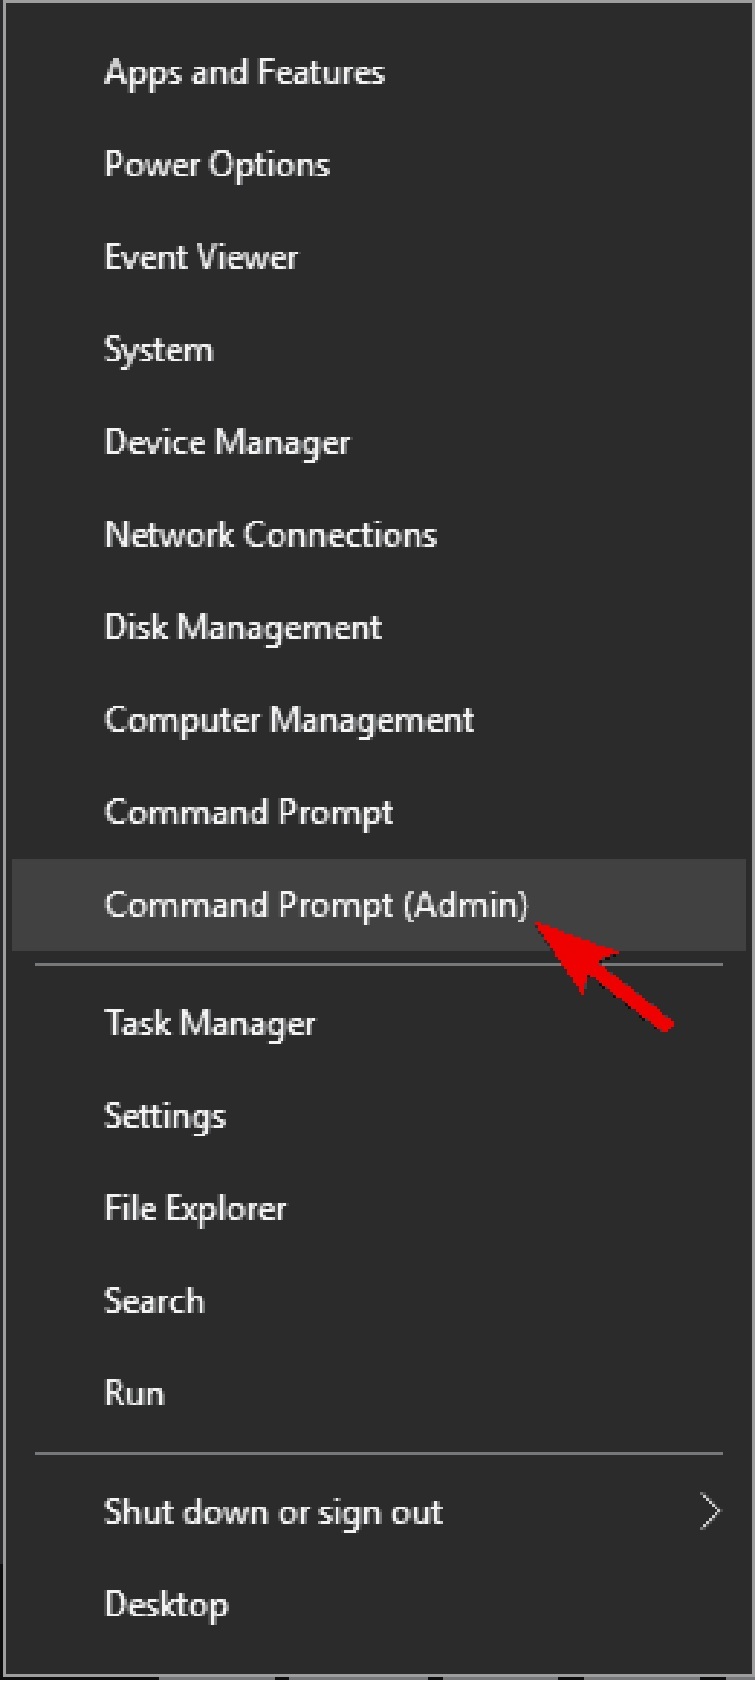
Task: Select Shut down or sign out
Action: [273, 1512]
